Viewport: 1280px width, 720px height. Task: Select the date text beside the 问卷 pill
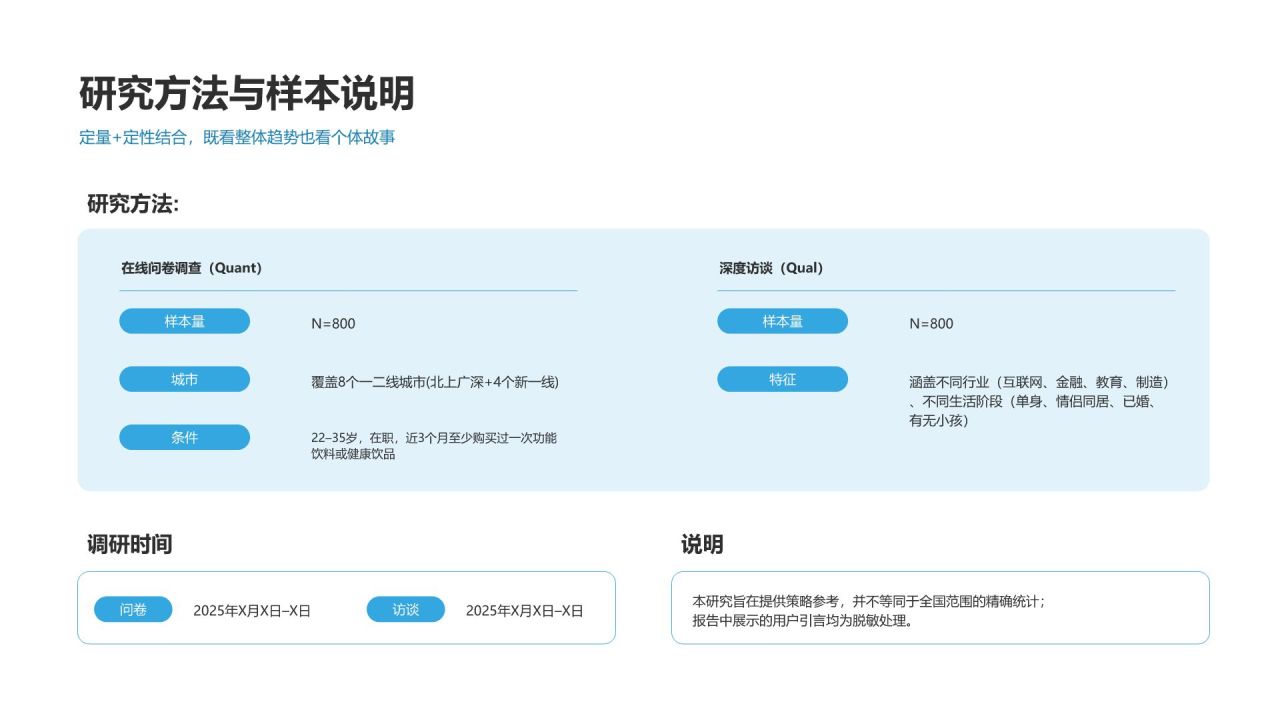[x=252, y=610]
